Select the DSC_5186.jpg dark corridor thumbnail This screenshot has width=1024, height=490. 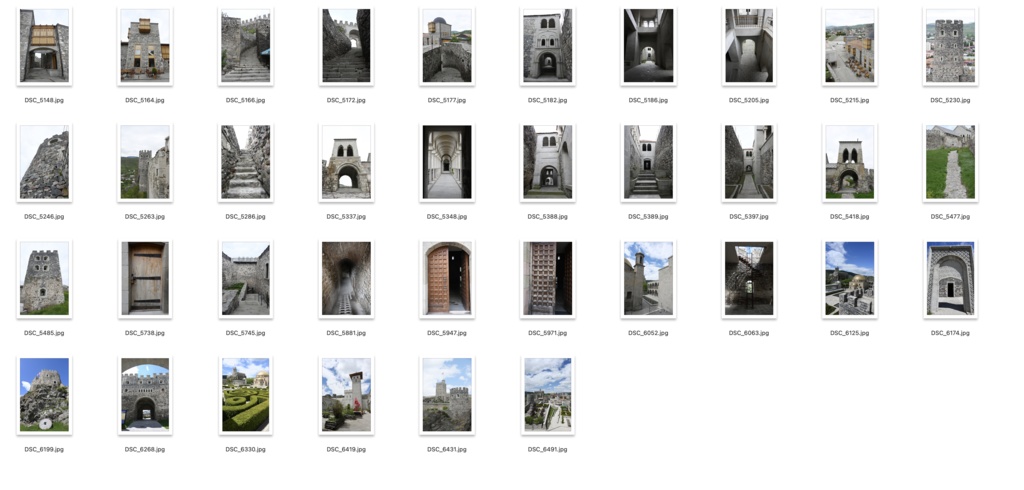coord(648,46)
